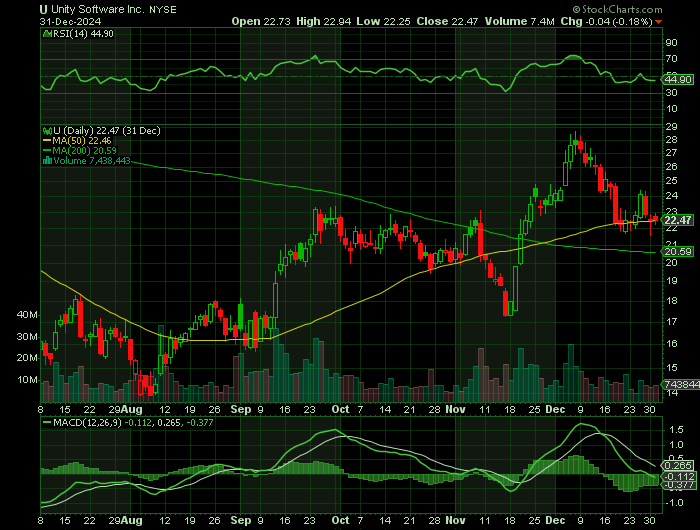Image resolution: width=700 pixels, height=530 pixels.
Task: Click the 40M volume axis label
Action: click(27, 315)
